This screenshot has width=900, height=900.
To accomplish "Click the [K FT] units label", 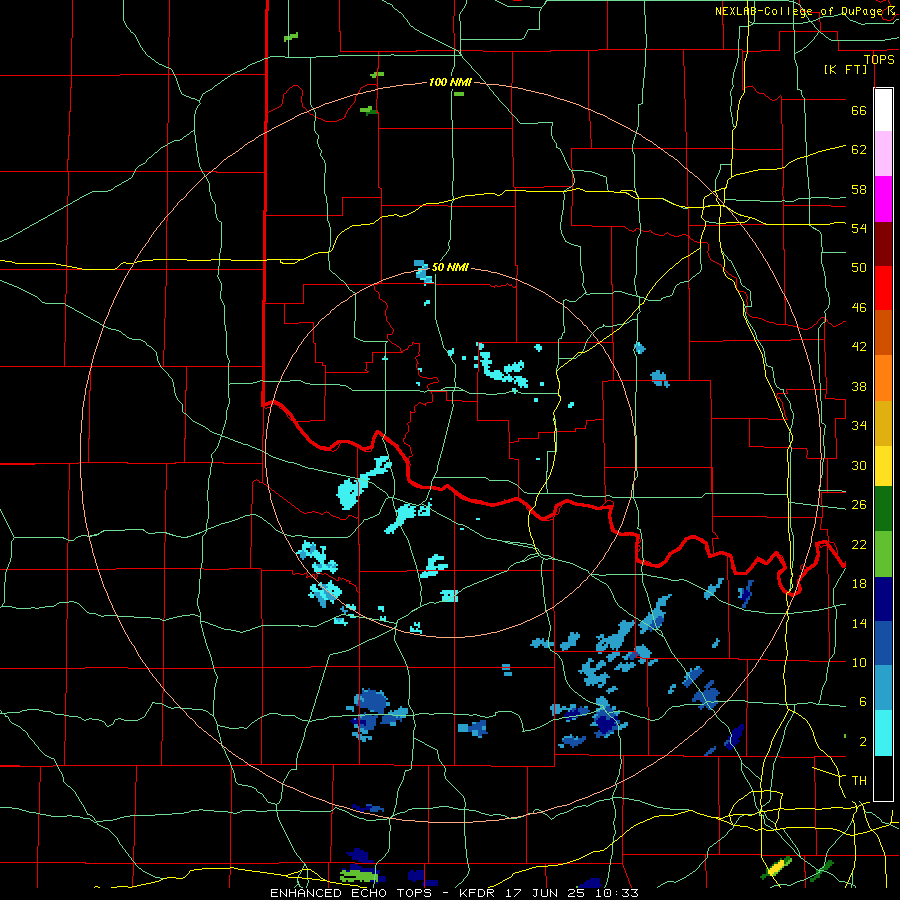I will (x=845, y=69).
